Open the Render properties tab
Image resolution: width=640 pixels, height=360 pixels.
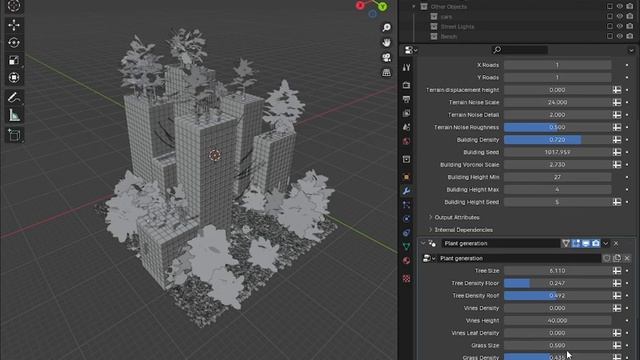[x=406, y=85]
